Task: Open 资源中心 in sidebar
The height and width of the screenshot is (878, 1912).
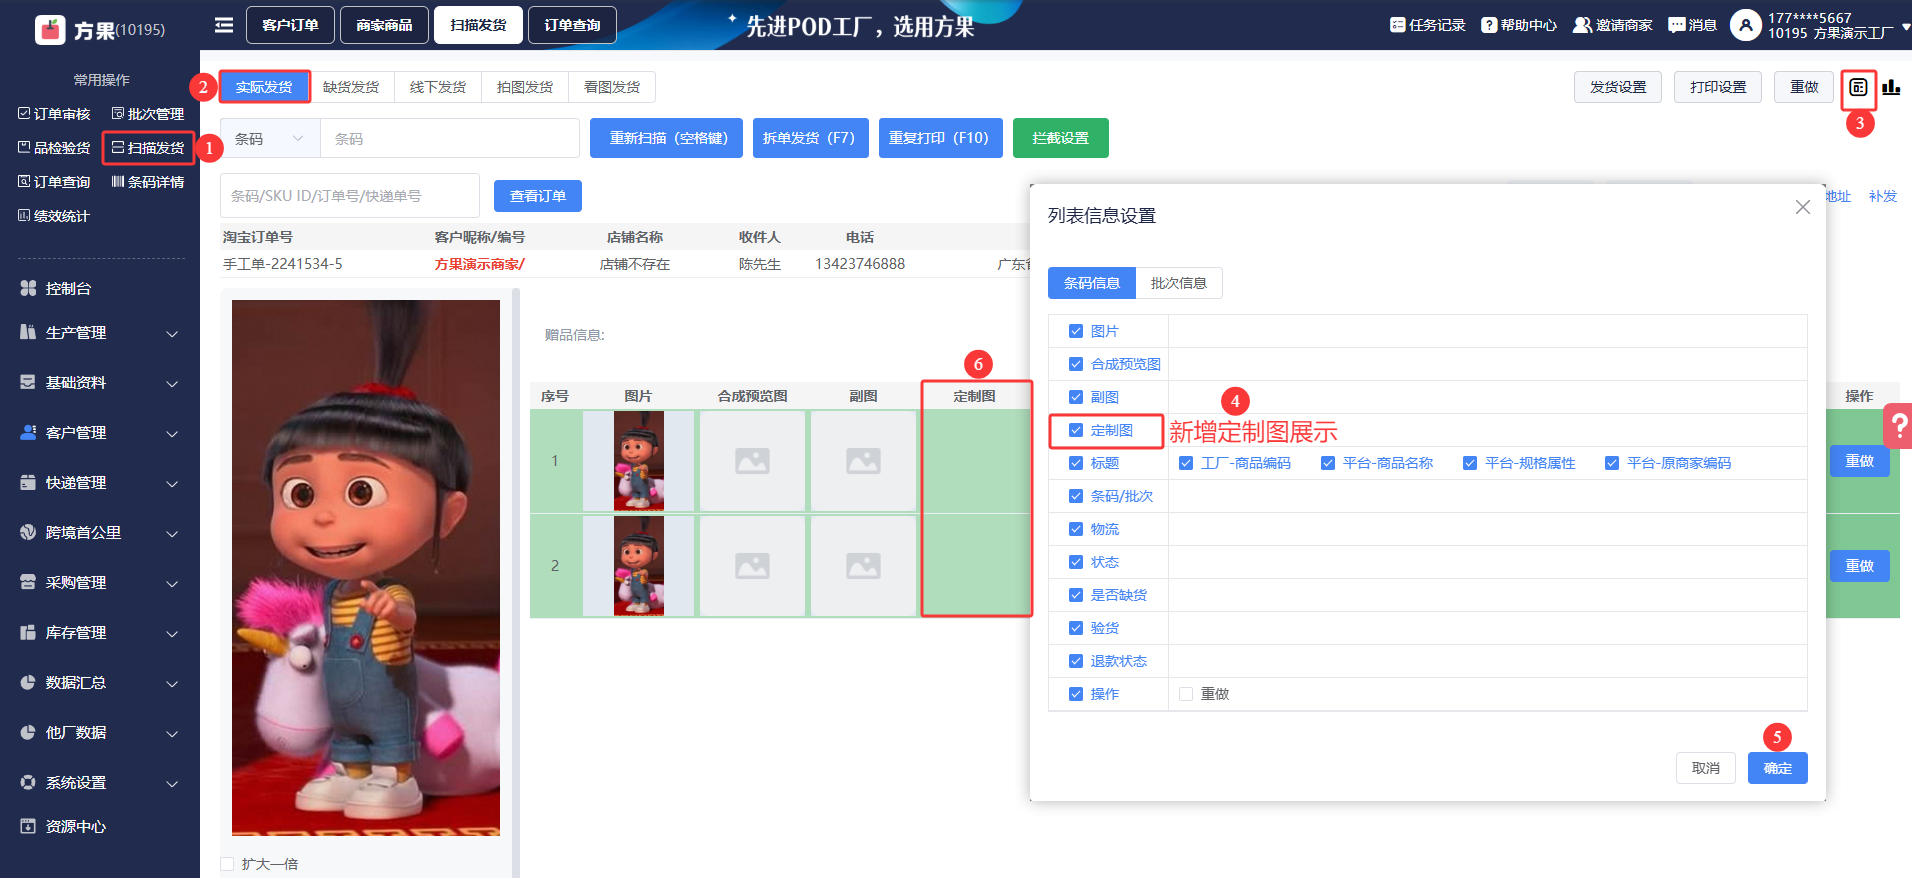Action: click(x=75, y=826)
